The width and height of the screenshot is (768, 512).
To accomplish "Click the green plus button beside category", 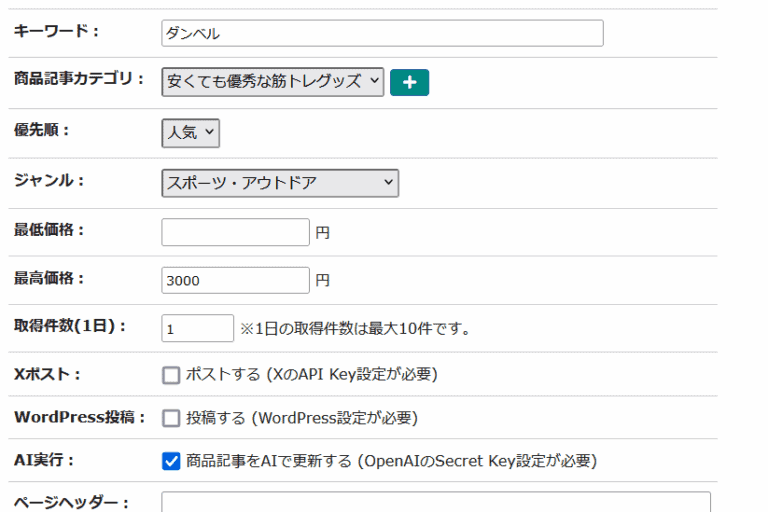I will 409,82.
